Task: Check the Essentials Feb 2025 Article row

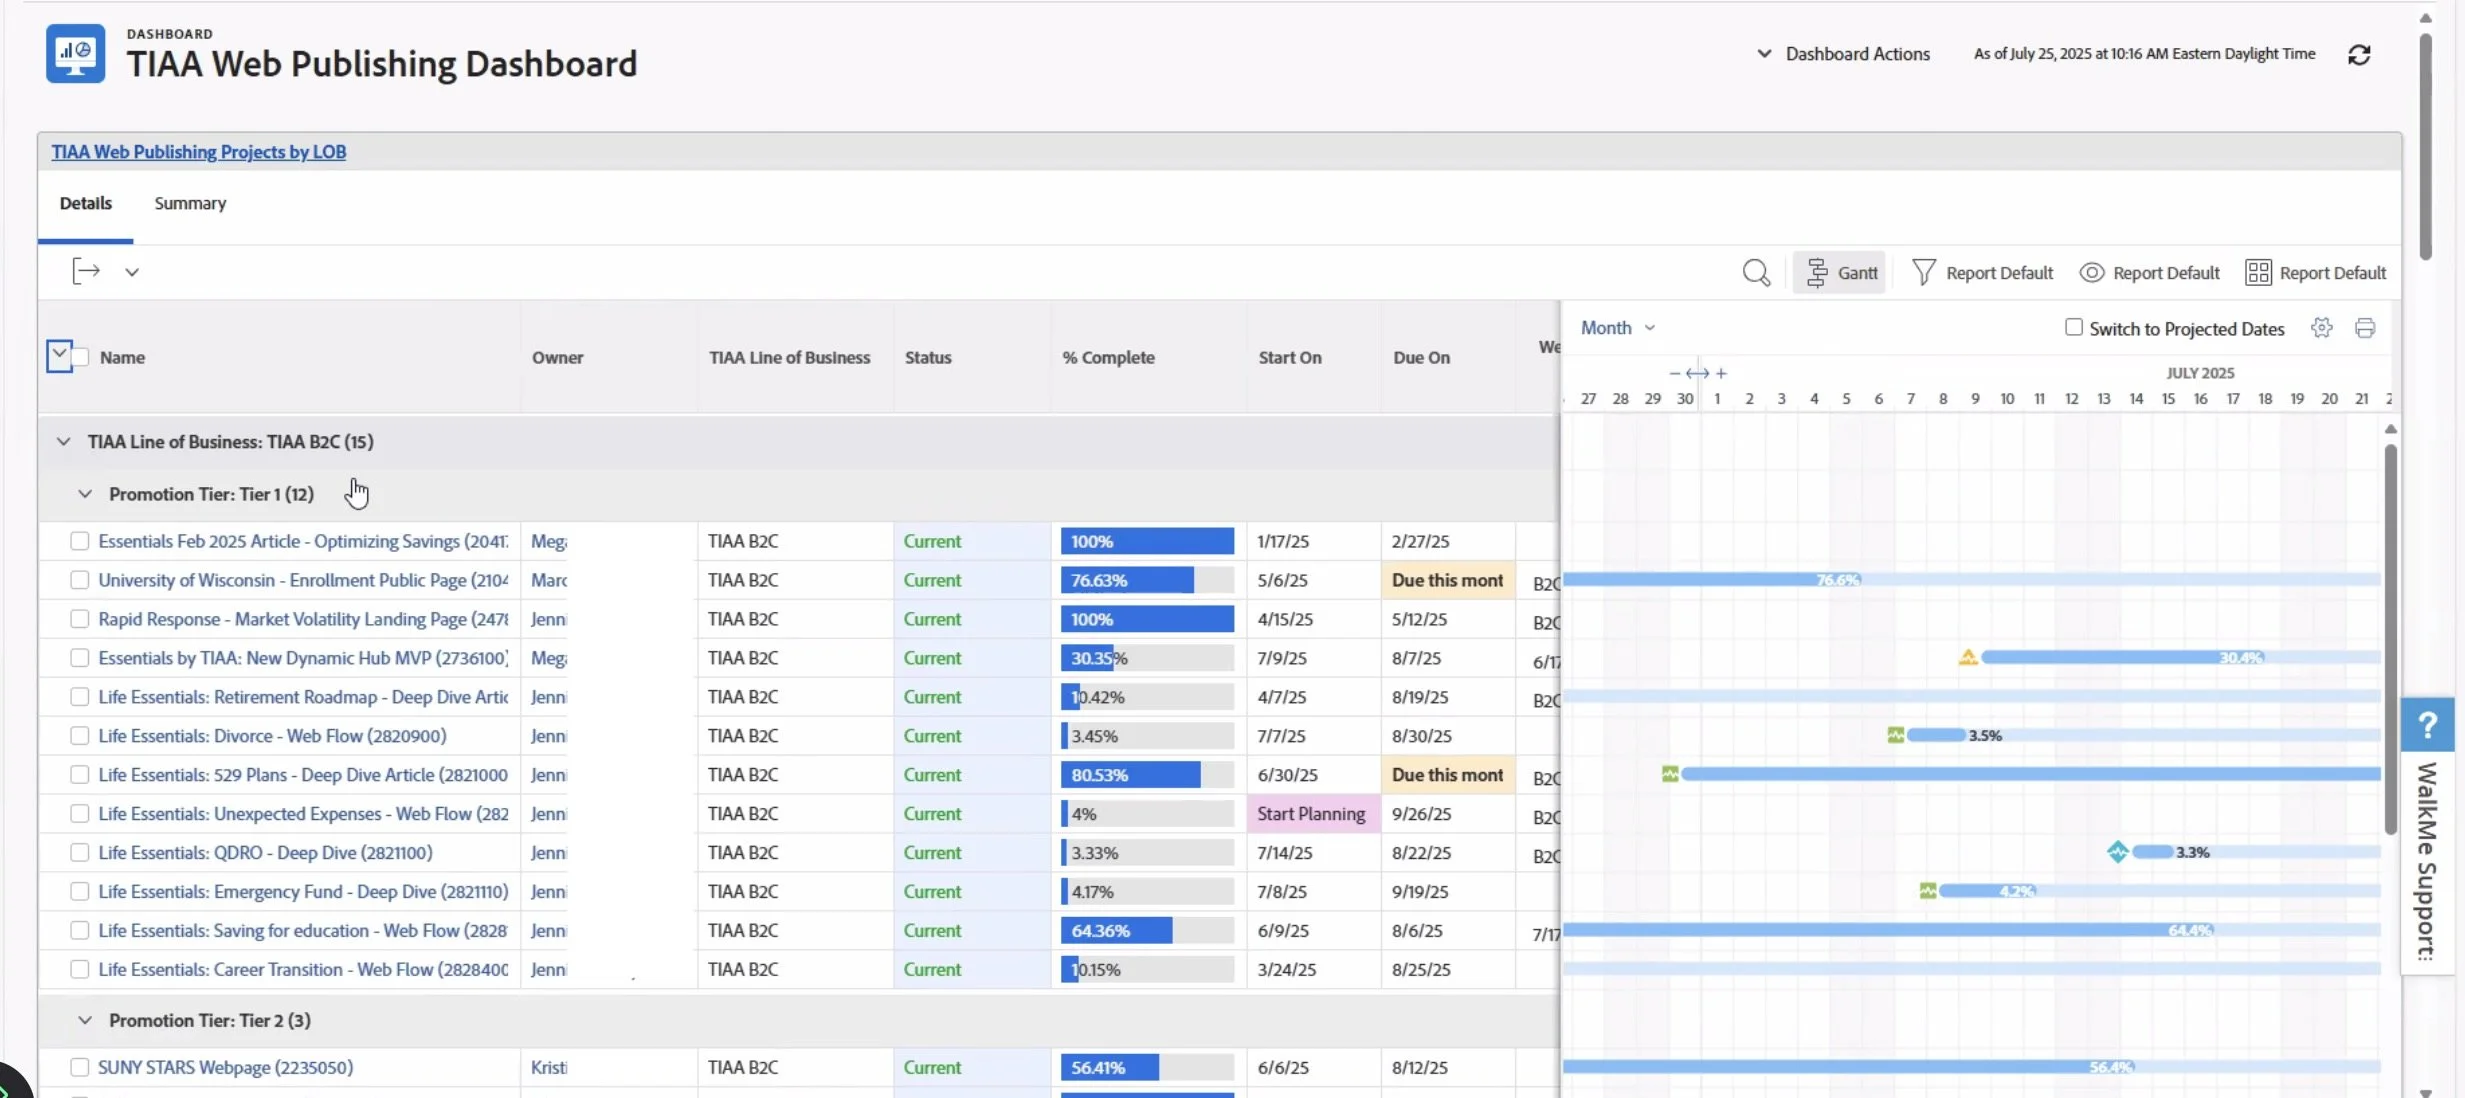Action: click(x=80, y=541)
